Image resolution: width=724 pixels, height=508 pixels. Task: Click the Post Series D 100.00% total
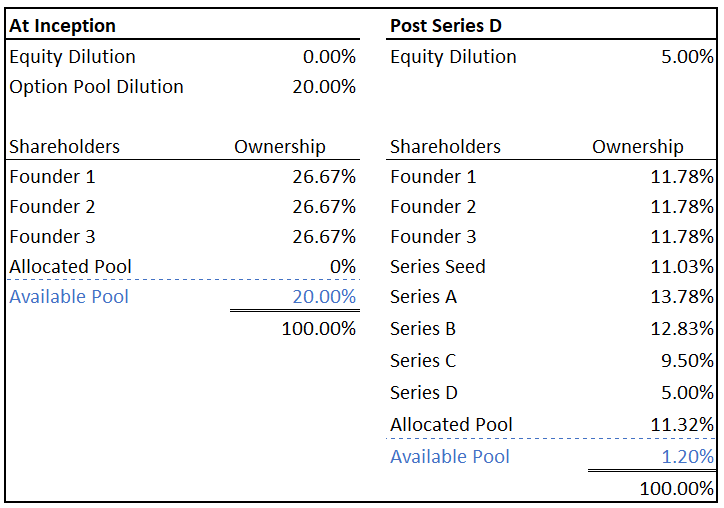click(677, 489)
